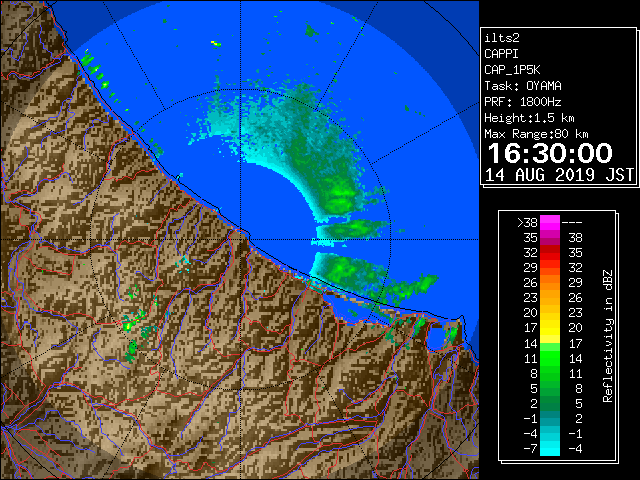The height and width of the screenshot is (480, 640).
Task: Click the '>38' legend label
Action: pos(527,223)
